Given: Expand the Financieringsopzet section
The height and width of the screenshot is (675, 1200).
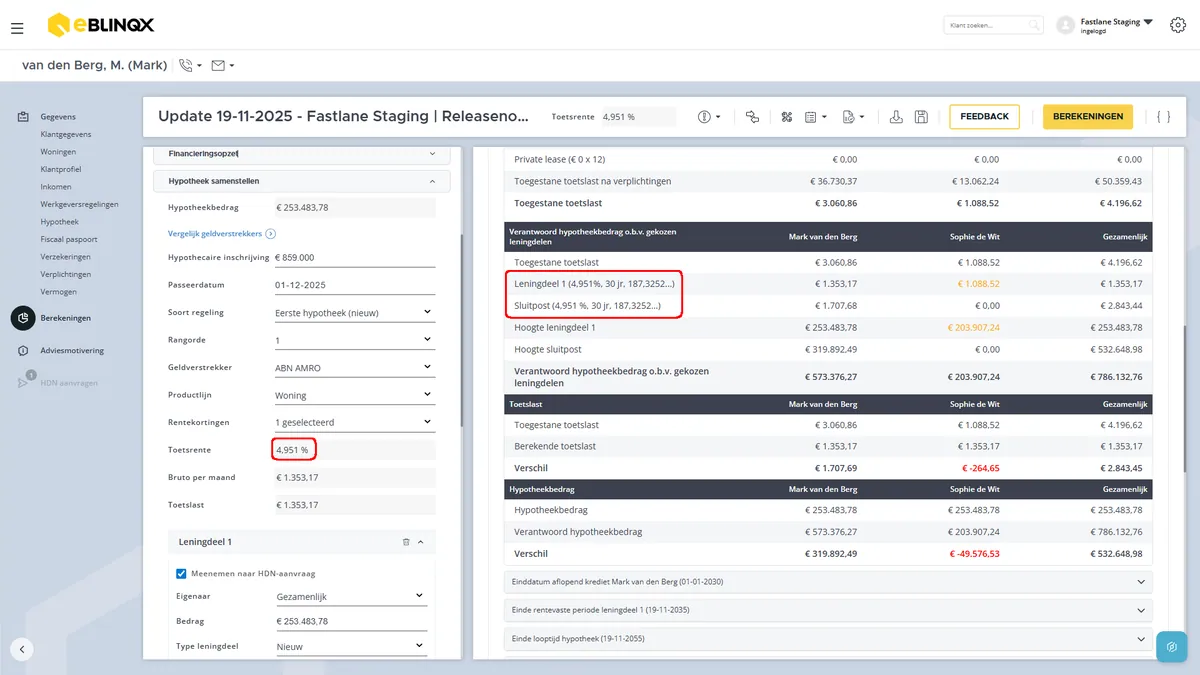Looking at the screenshot, I should click(x=301, y=154).
